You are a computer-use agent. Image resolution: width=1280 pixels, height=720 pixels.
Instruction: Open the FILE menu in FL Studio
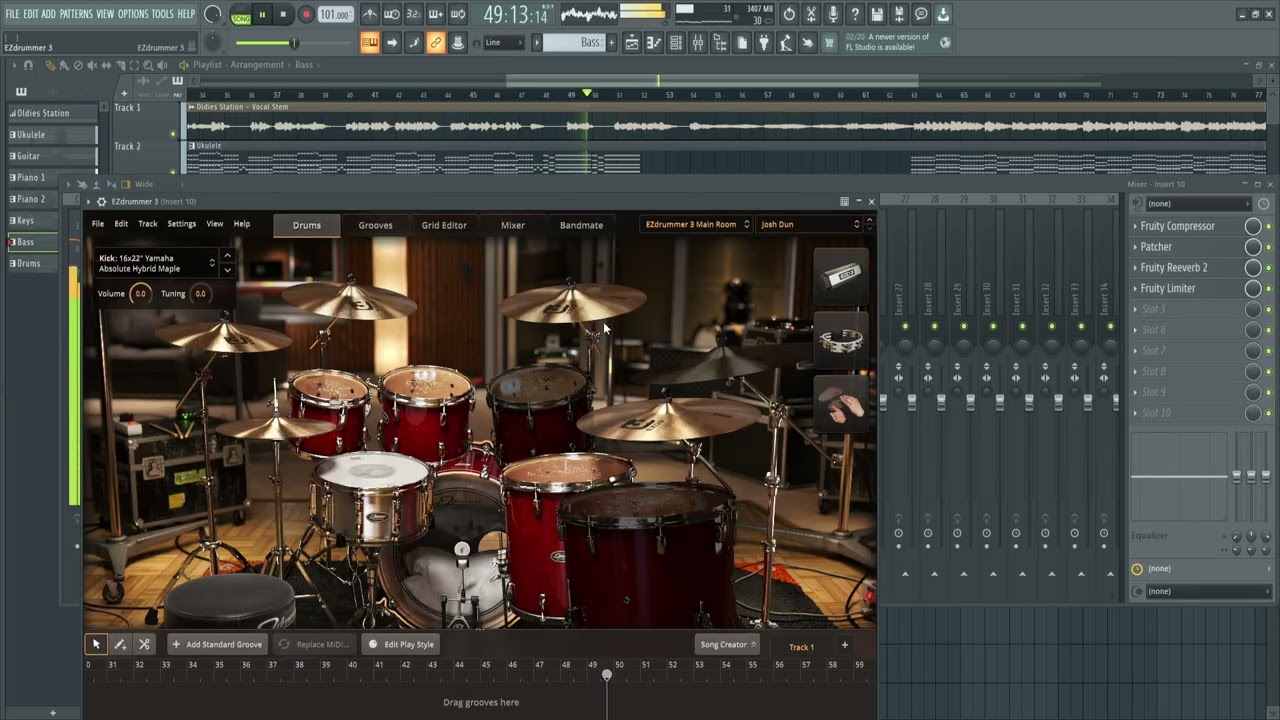click(12, 14)
